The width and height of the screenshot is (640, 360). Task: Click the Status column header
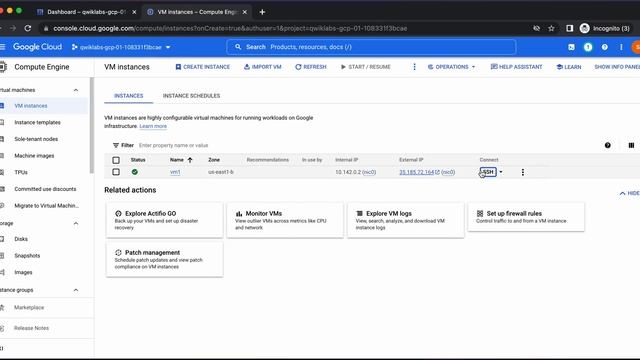tap(138, 160)
